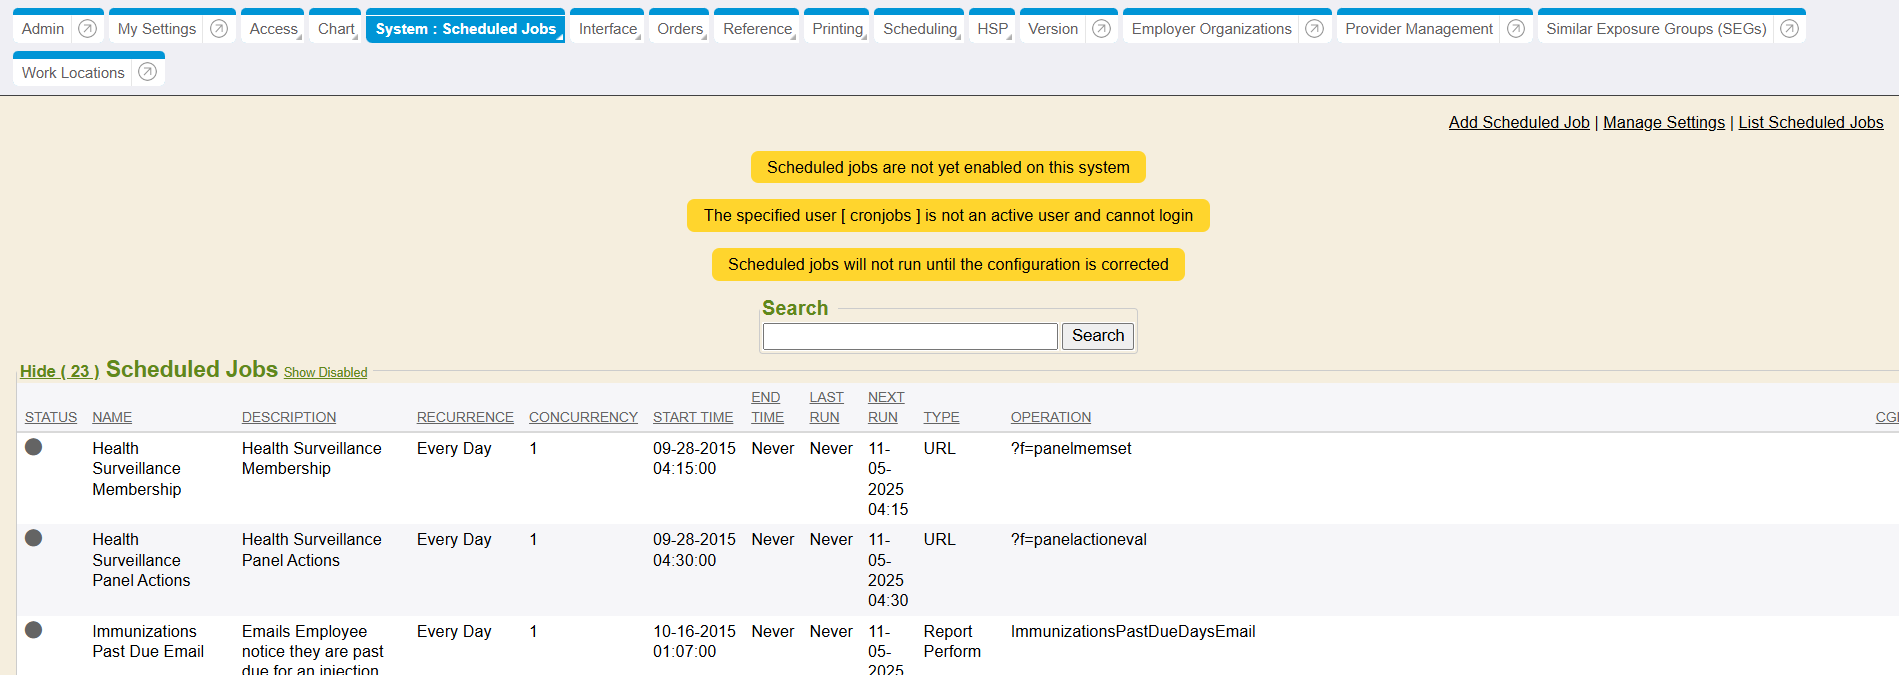The image size is (1899, 675).
Task: Switch to the Scheduling tab
Action: (x=919, y=29)
